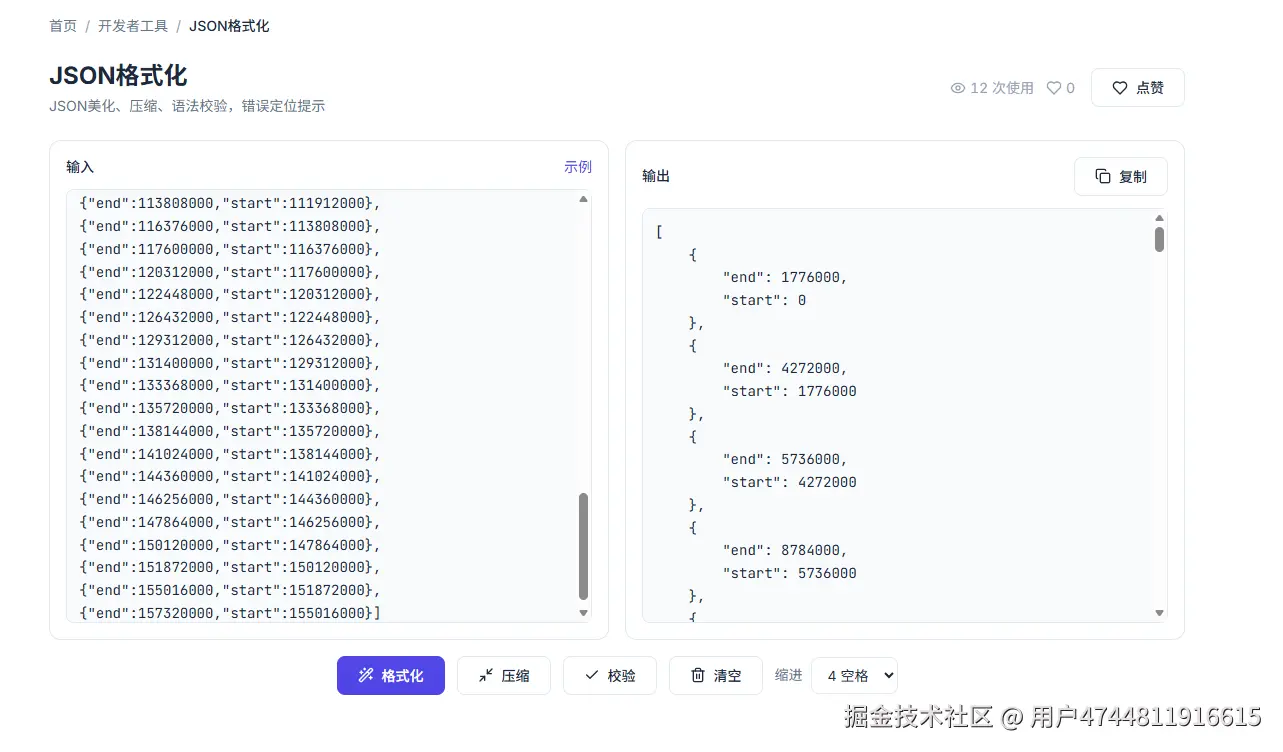Click output line "end": 4272000
The width and height of the screenshot is (1283, 752).
pyautogui.click(x=785, y=368)
